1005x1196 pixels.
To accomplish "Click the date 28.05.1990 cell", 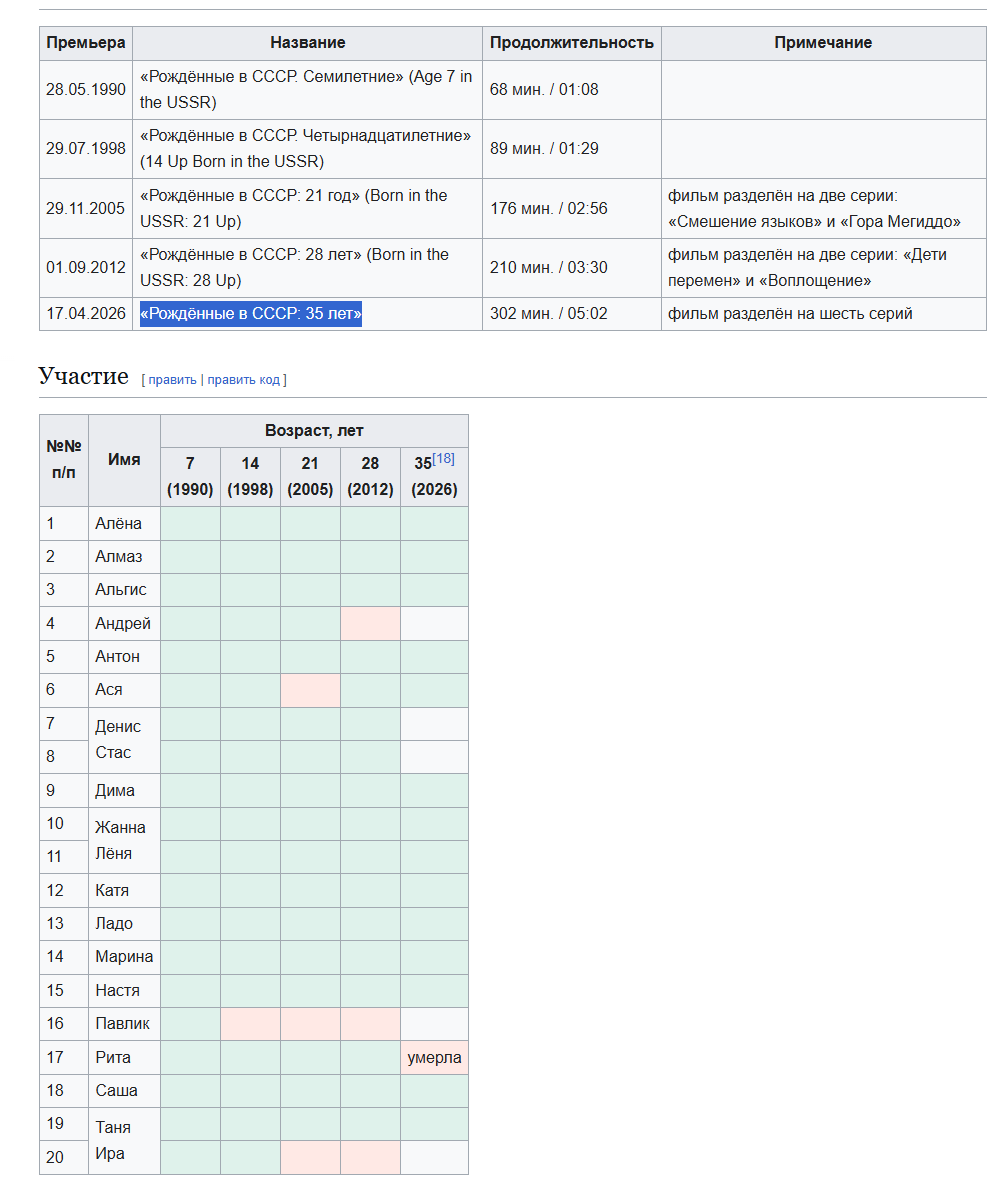I will point(86,90).
